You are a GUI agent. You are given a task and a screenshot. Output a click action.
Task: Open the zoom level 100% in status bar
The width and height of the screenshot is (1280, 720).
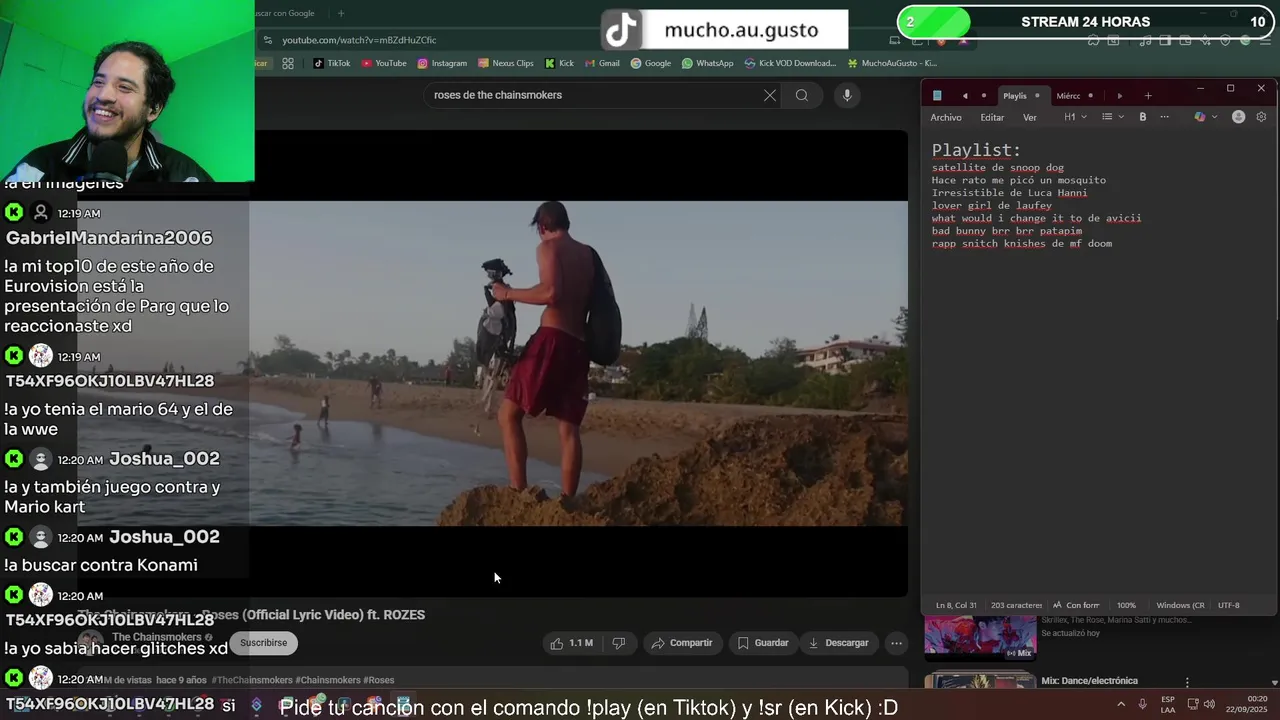(1126, 605)
